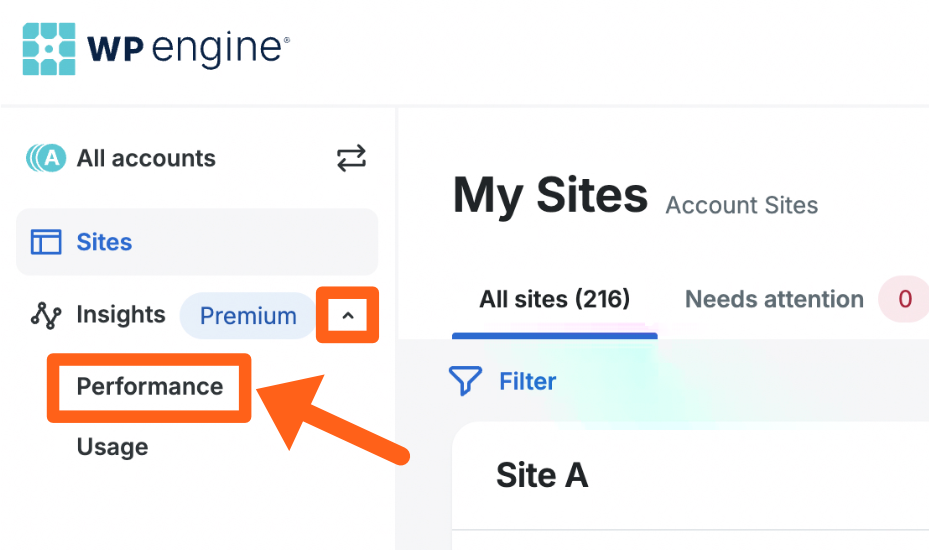
Task: Click the Filter funnel icon
Action: pyautogui.click(x=465, y=381)
